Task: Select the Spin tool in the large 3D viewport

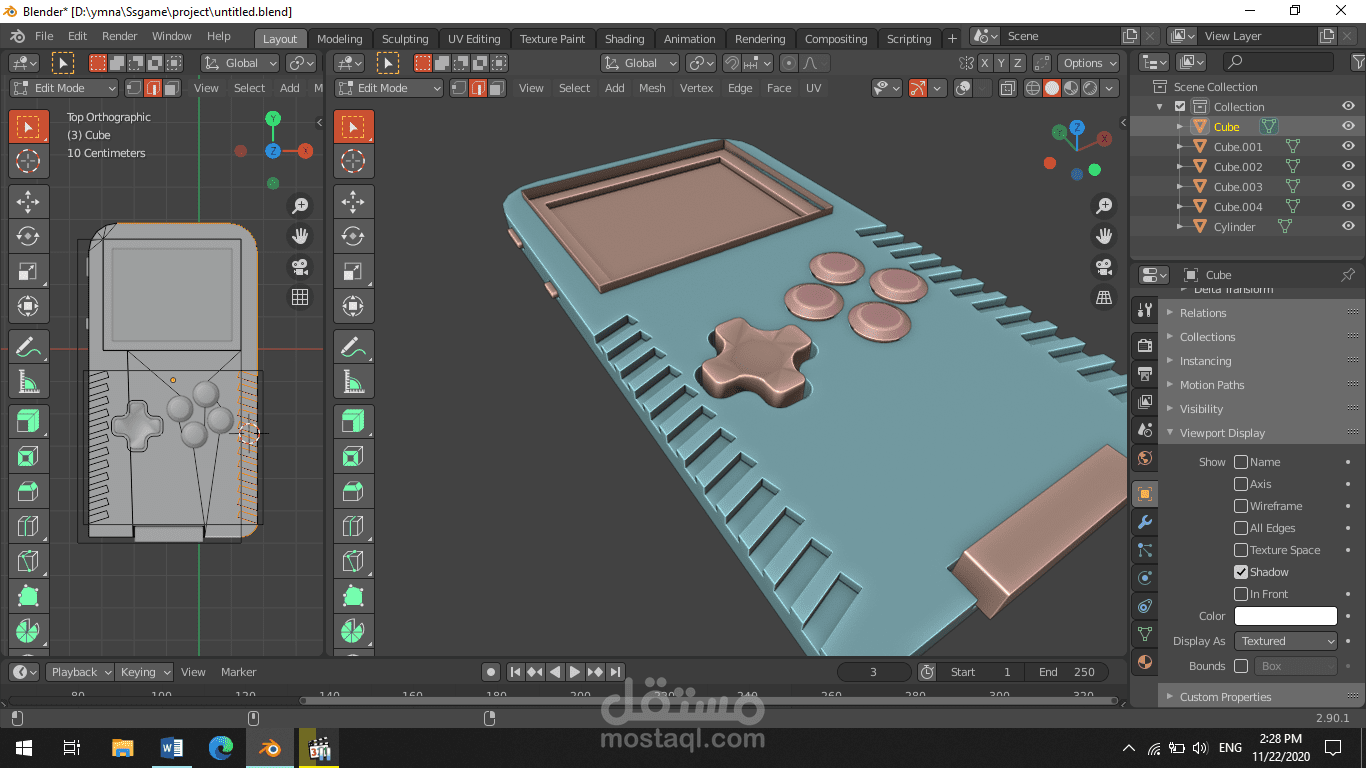Action: (352, 631)
